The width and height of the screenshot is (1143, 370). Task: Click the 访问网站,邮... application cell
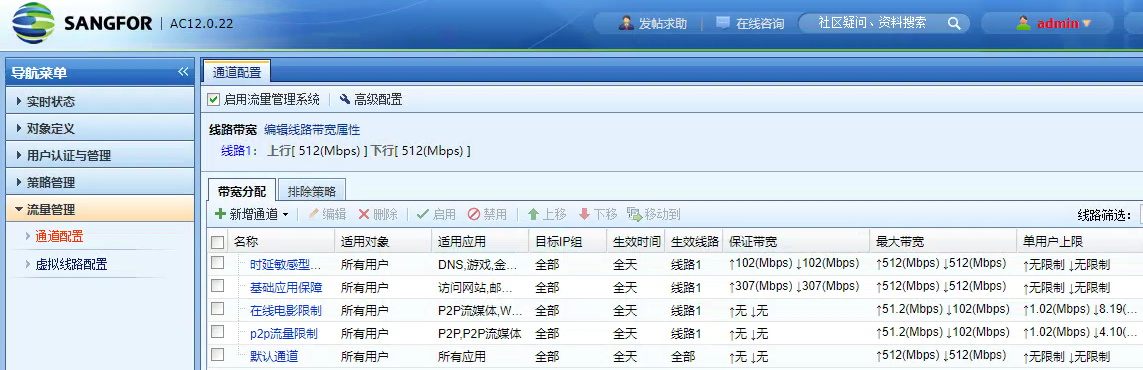(x=480, y=288)
